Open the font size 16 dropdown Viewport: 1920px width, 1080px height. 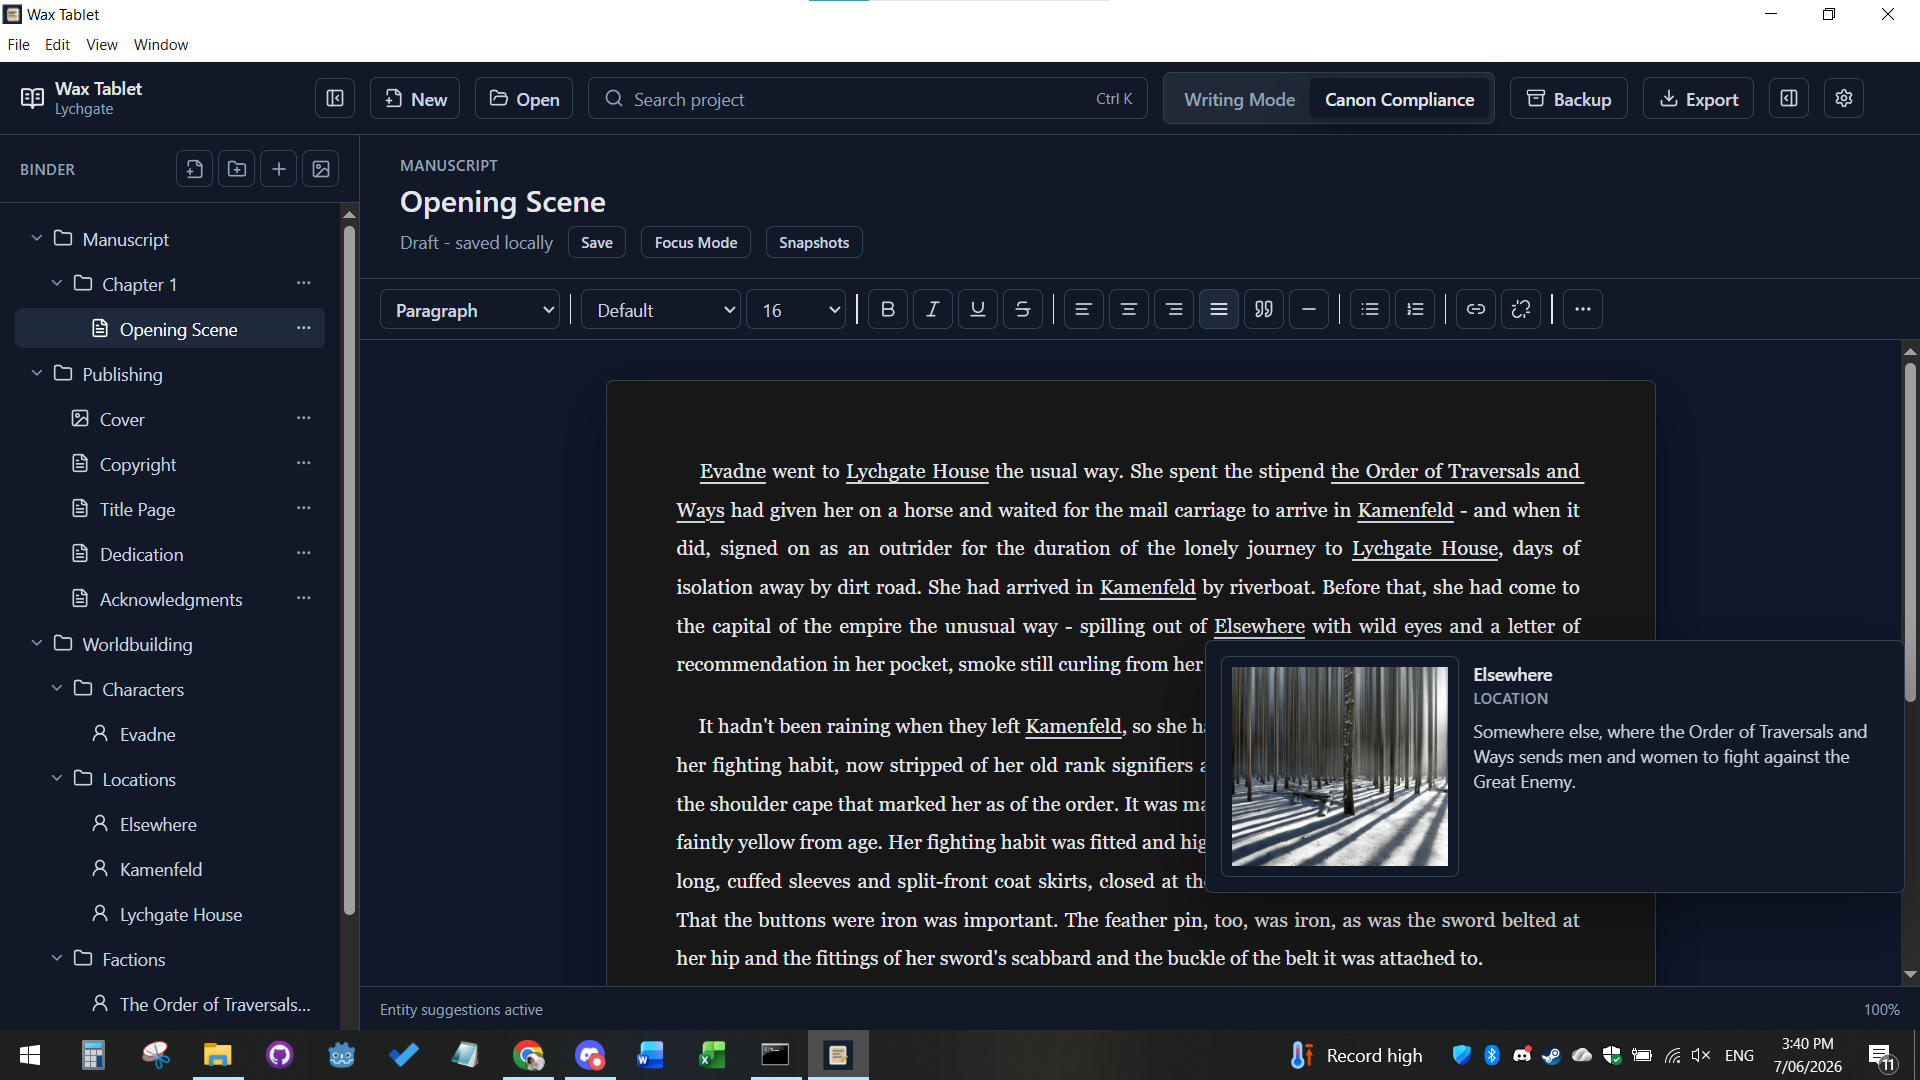796,310
